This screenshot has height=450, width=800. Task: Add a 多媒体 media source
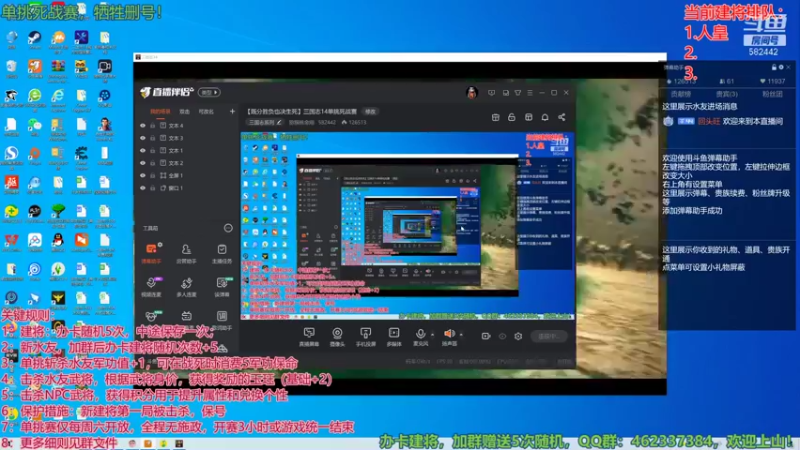click(394, 337)
